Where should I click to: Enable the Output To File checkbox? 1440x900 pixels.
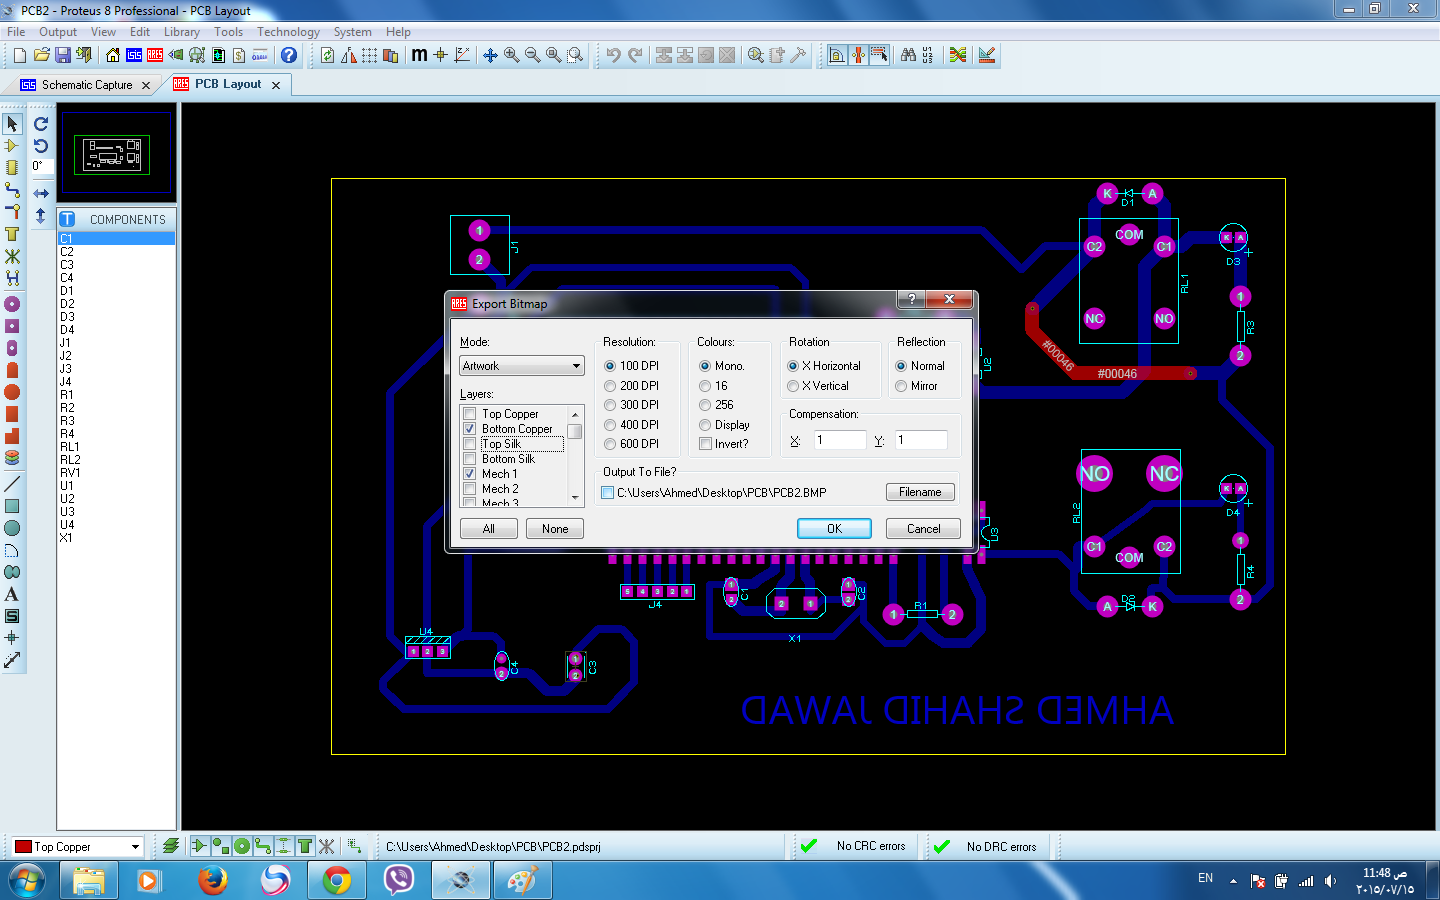click(x=607, y=493)
